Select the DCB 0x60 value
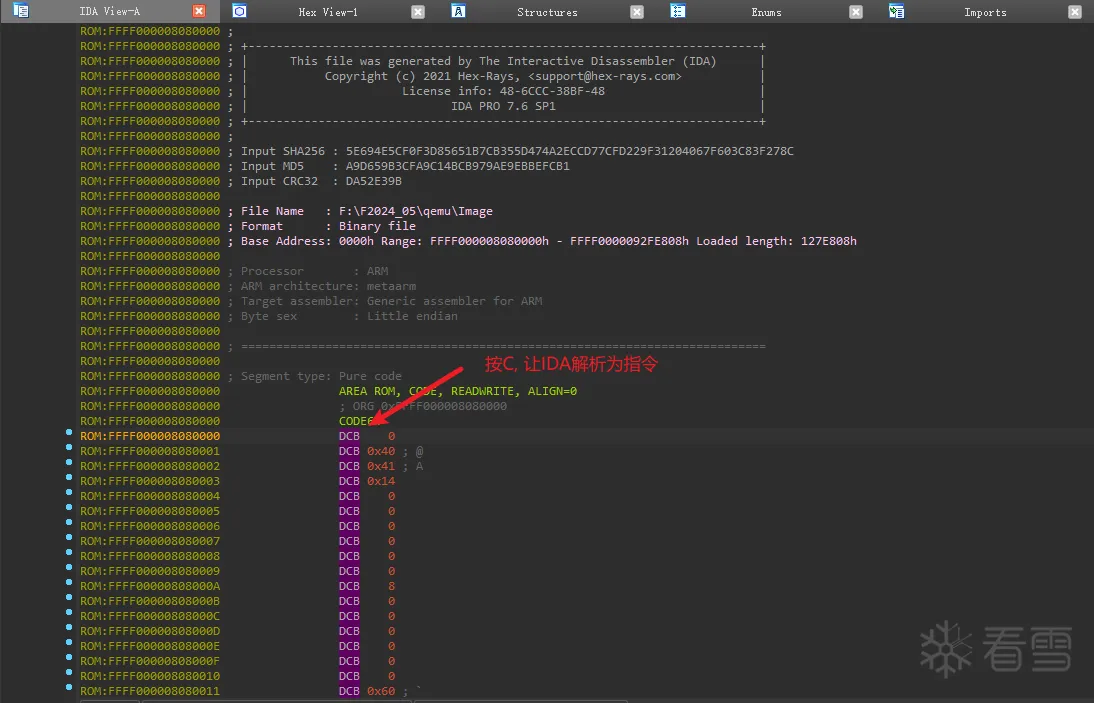This screenshot has width=1094, height=703. click(x=381, y=691)
